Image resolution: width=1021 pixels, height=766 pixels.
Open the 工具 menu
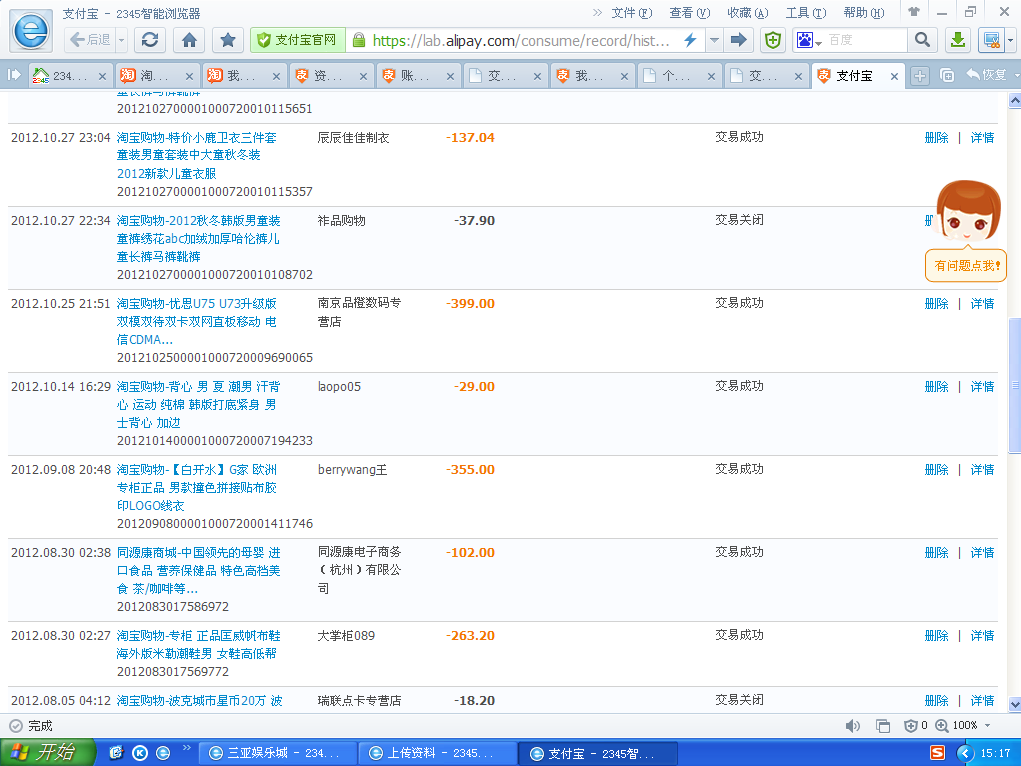(x=805, y=13)
